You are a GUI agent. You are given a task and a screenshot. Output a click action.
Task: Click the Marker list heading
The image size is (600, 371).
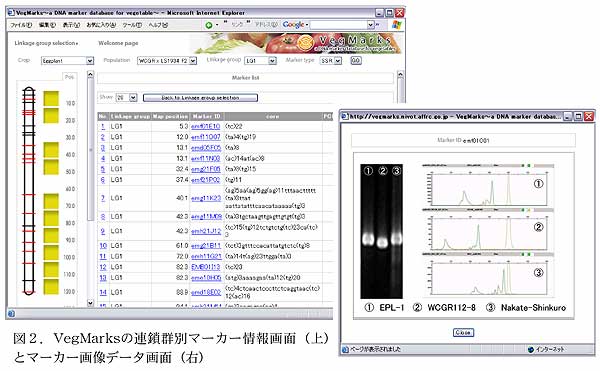click(245, 78)
